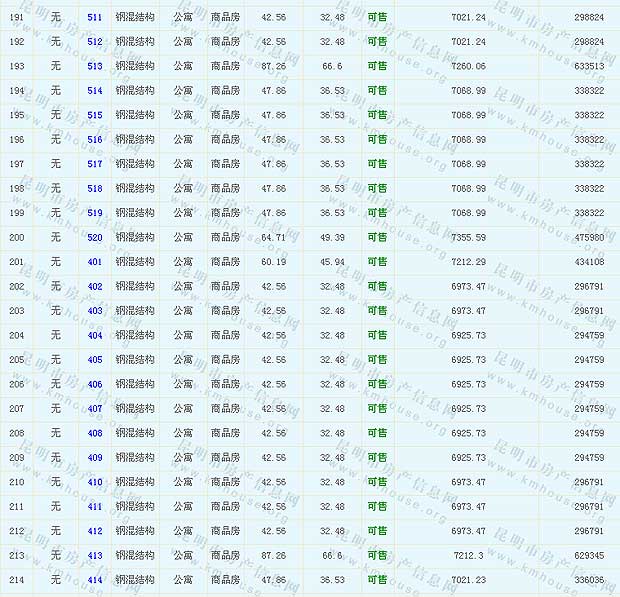Click row number 201 cell
The height and width of the screenshot is (597, 620).
pos(17,262)
